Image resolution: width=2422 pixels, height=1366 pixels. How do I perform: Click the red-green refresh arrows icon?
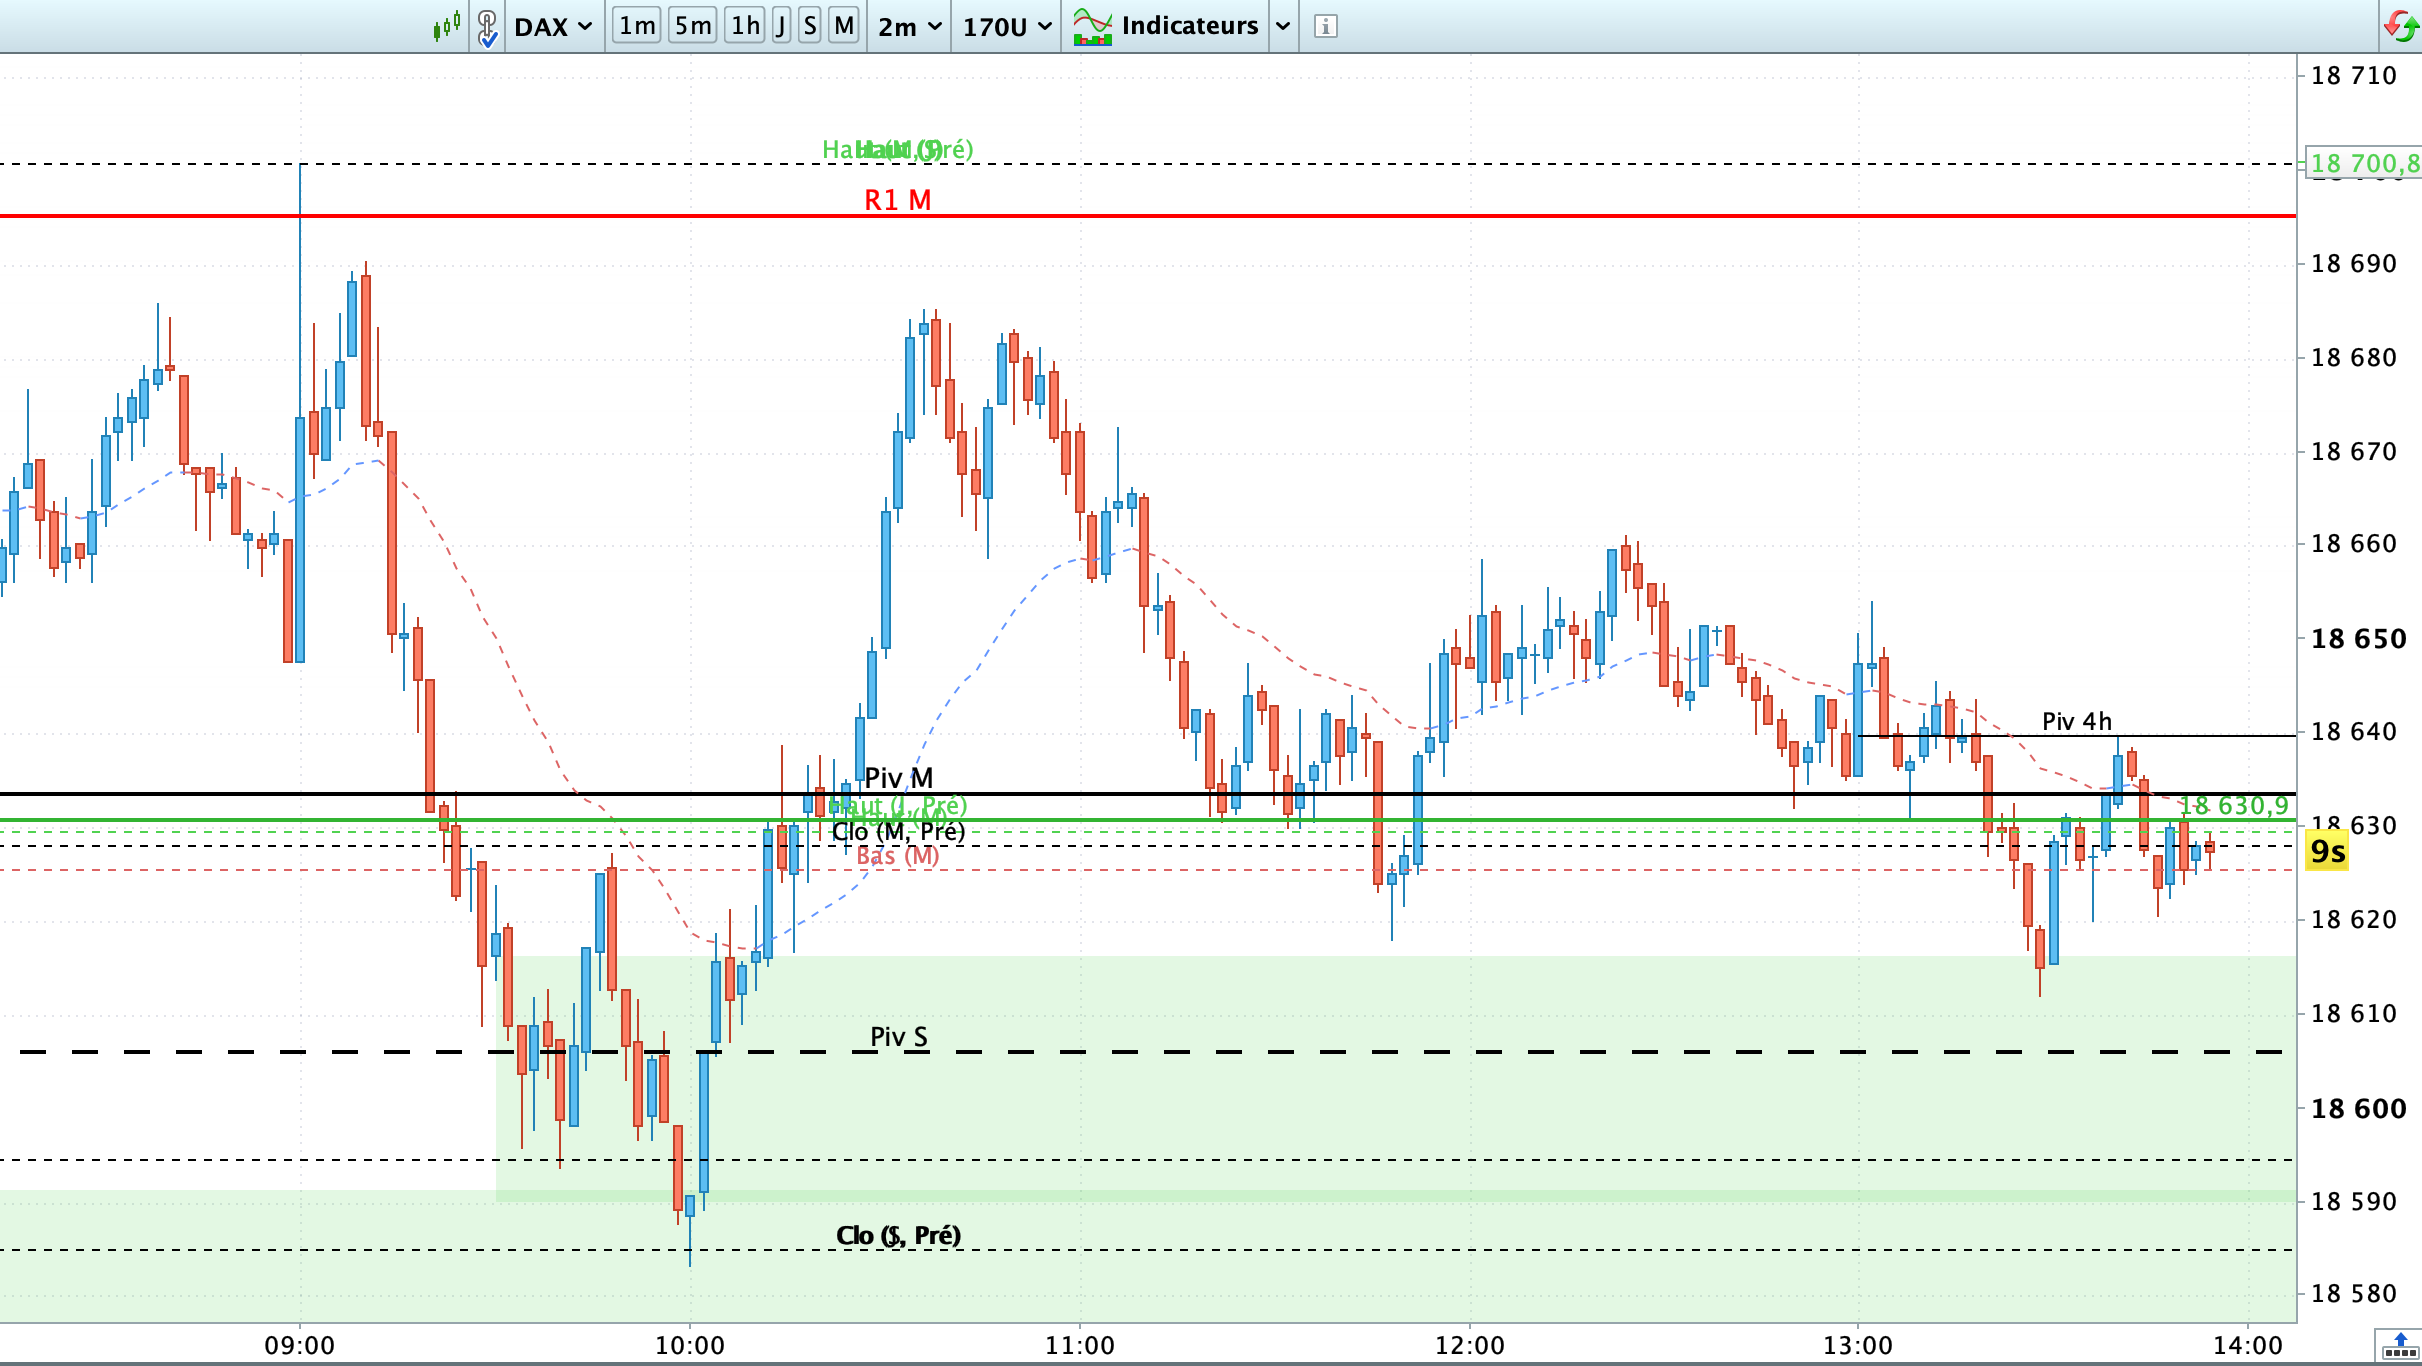pyautogui.click(x=2400, y=25)
